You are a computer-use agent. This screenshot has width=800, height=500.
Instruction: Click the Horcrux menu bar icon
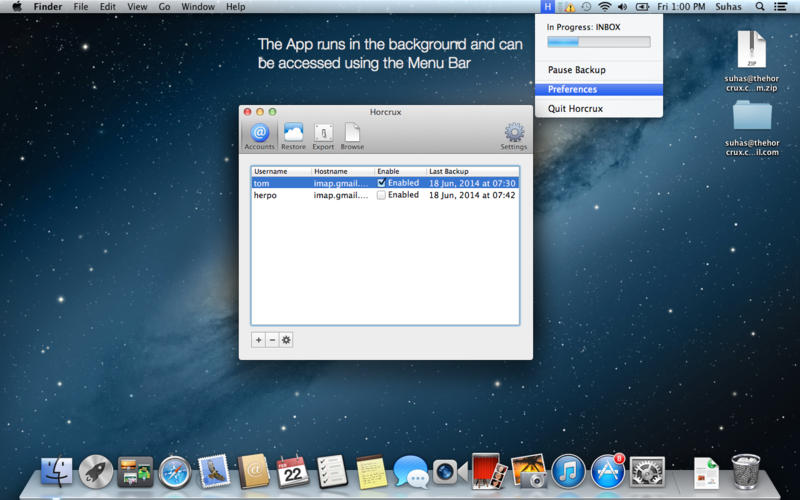coord(548,7)
